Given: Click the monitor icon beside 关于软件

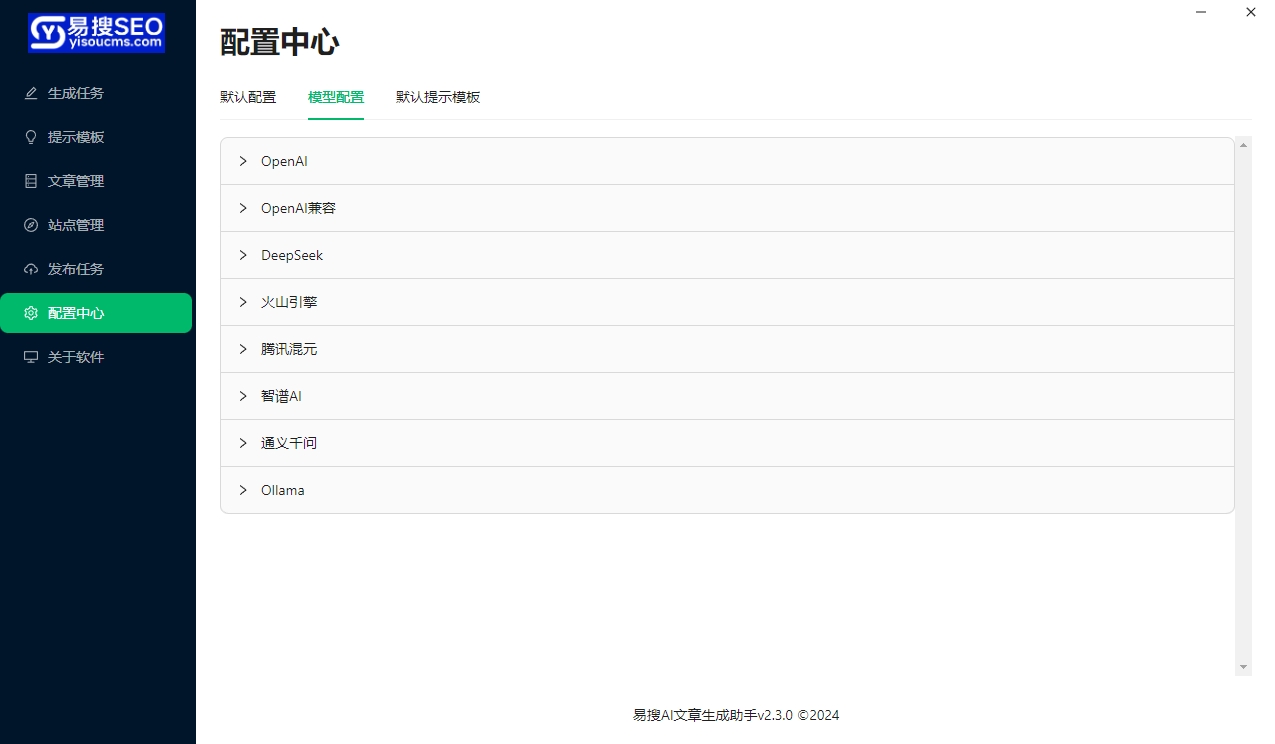Looking at the screenshot, I should (31, 357).
